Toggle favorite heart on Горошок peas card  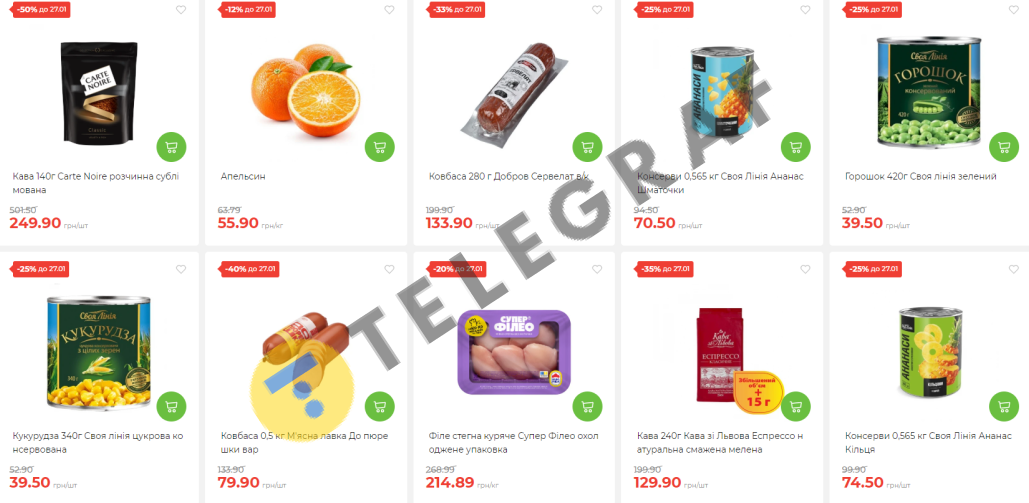tap(1013, 10)
